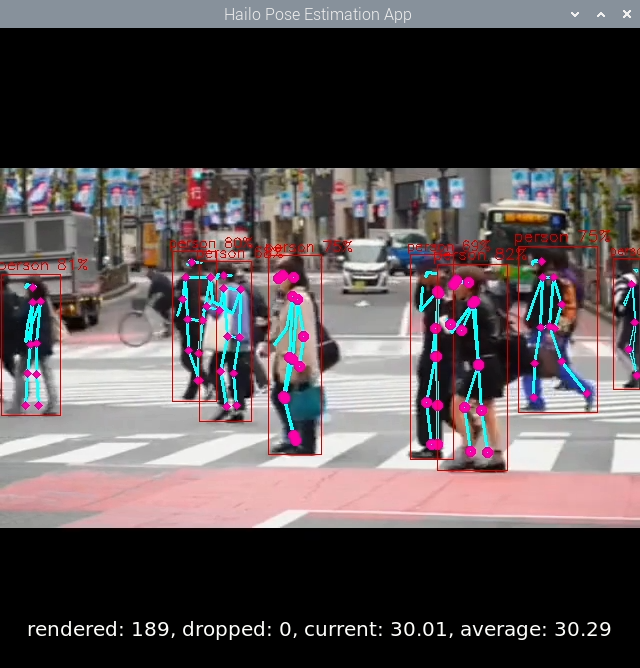Maximize the Hailo Pose Estimation App window
Screen dimensions: 640x668
click(601, 14)
